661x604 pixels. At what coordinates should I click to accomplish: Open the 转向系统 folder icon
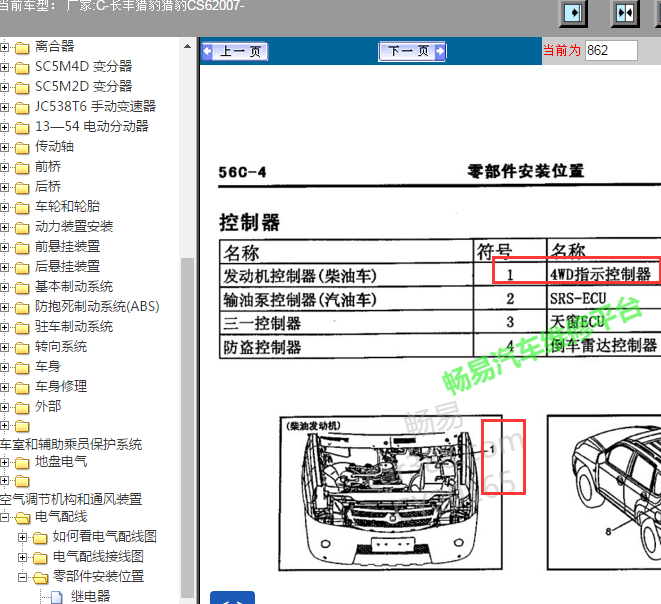pyautogui.click(x=22, y=348)
